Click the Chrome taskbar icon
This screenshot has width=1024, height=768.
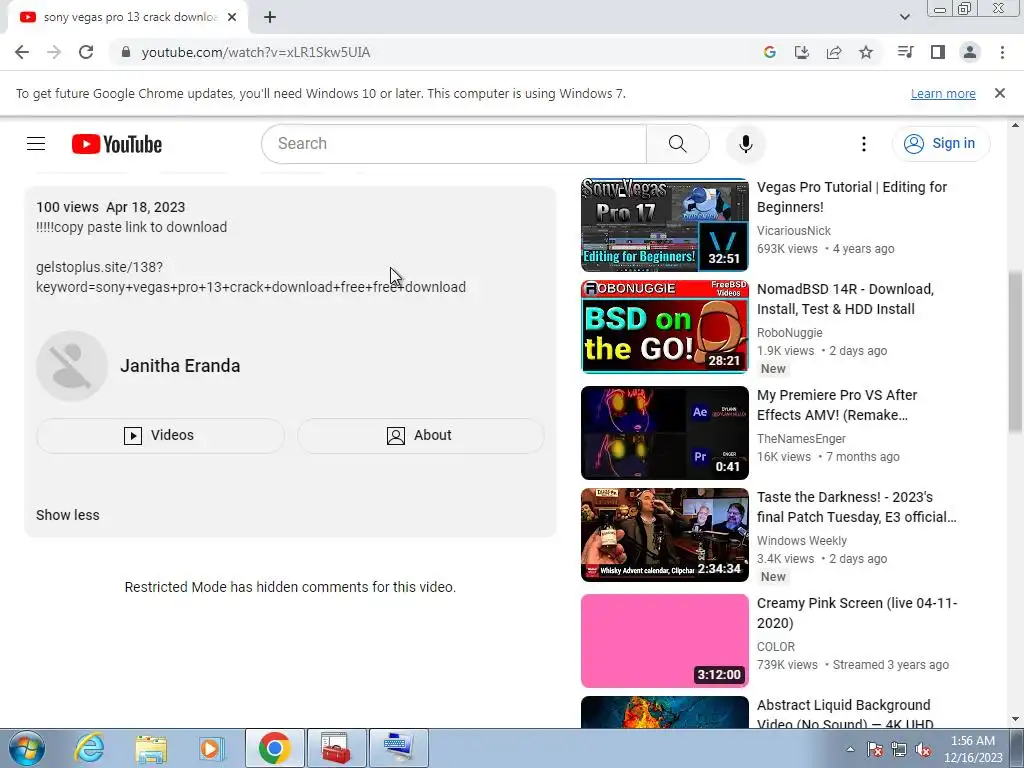click(274, 748)
